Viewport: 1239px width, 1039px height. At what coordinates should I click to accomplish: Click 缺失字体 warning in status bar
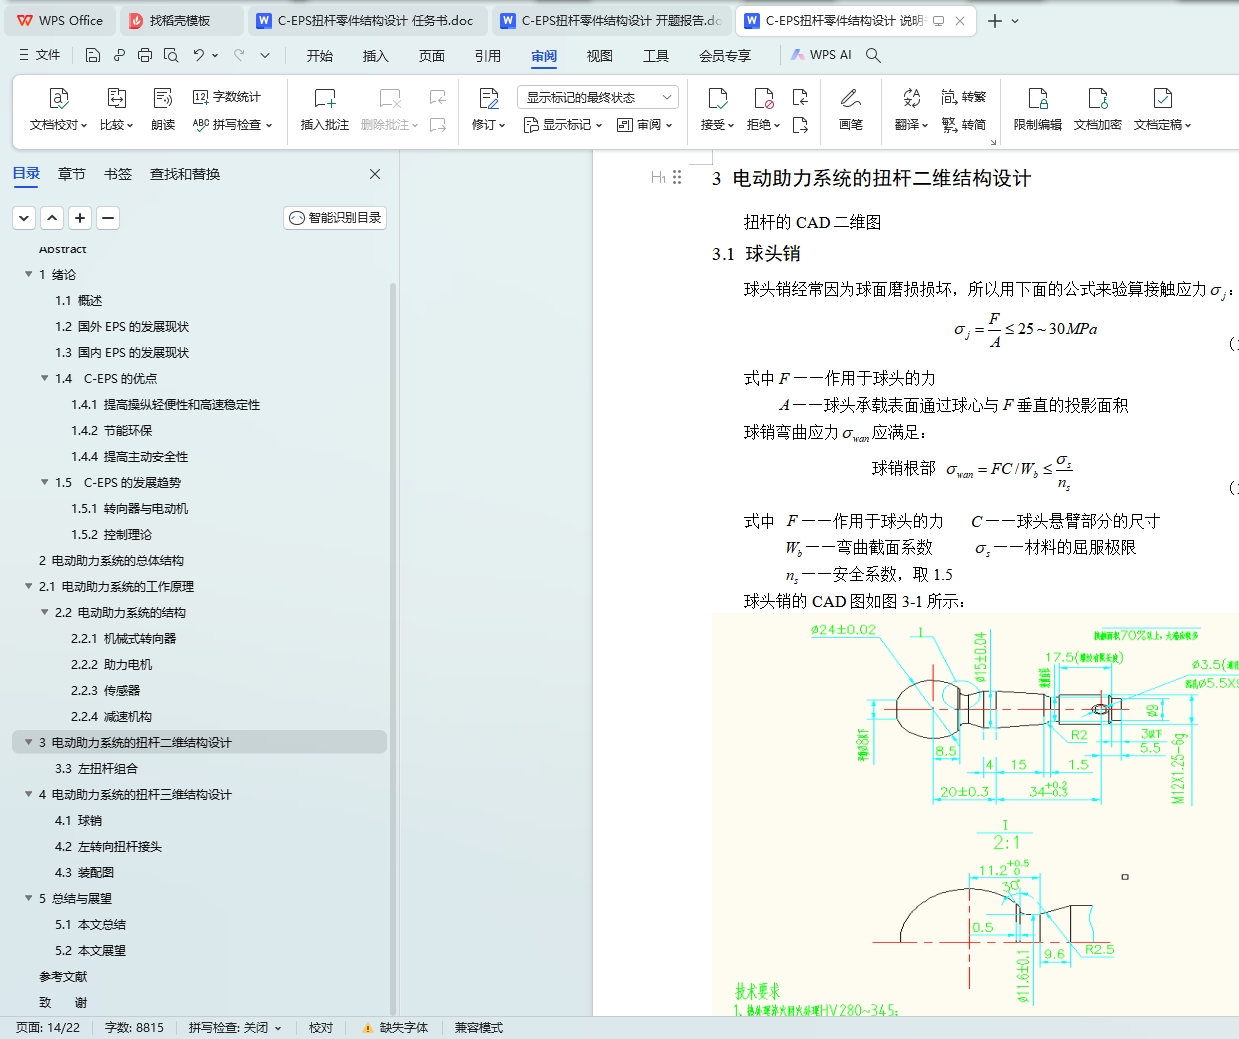396,1028
